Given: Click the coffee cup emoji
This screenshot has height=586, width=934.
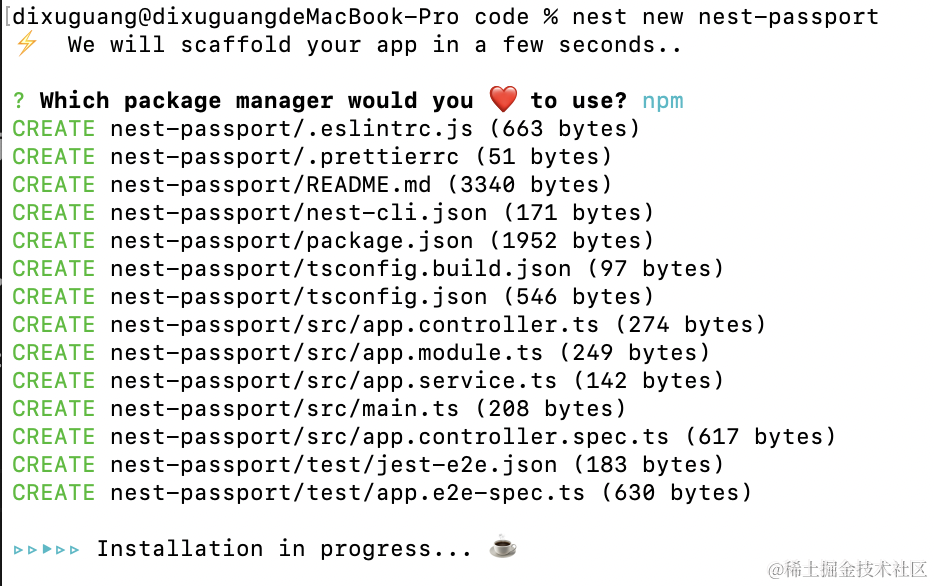Looking at the screenshot, I should [x=503, y=548].
